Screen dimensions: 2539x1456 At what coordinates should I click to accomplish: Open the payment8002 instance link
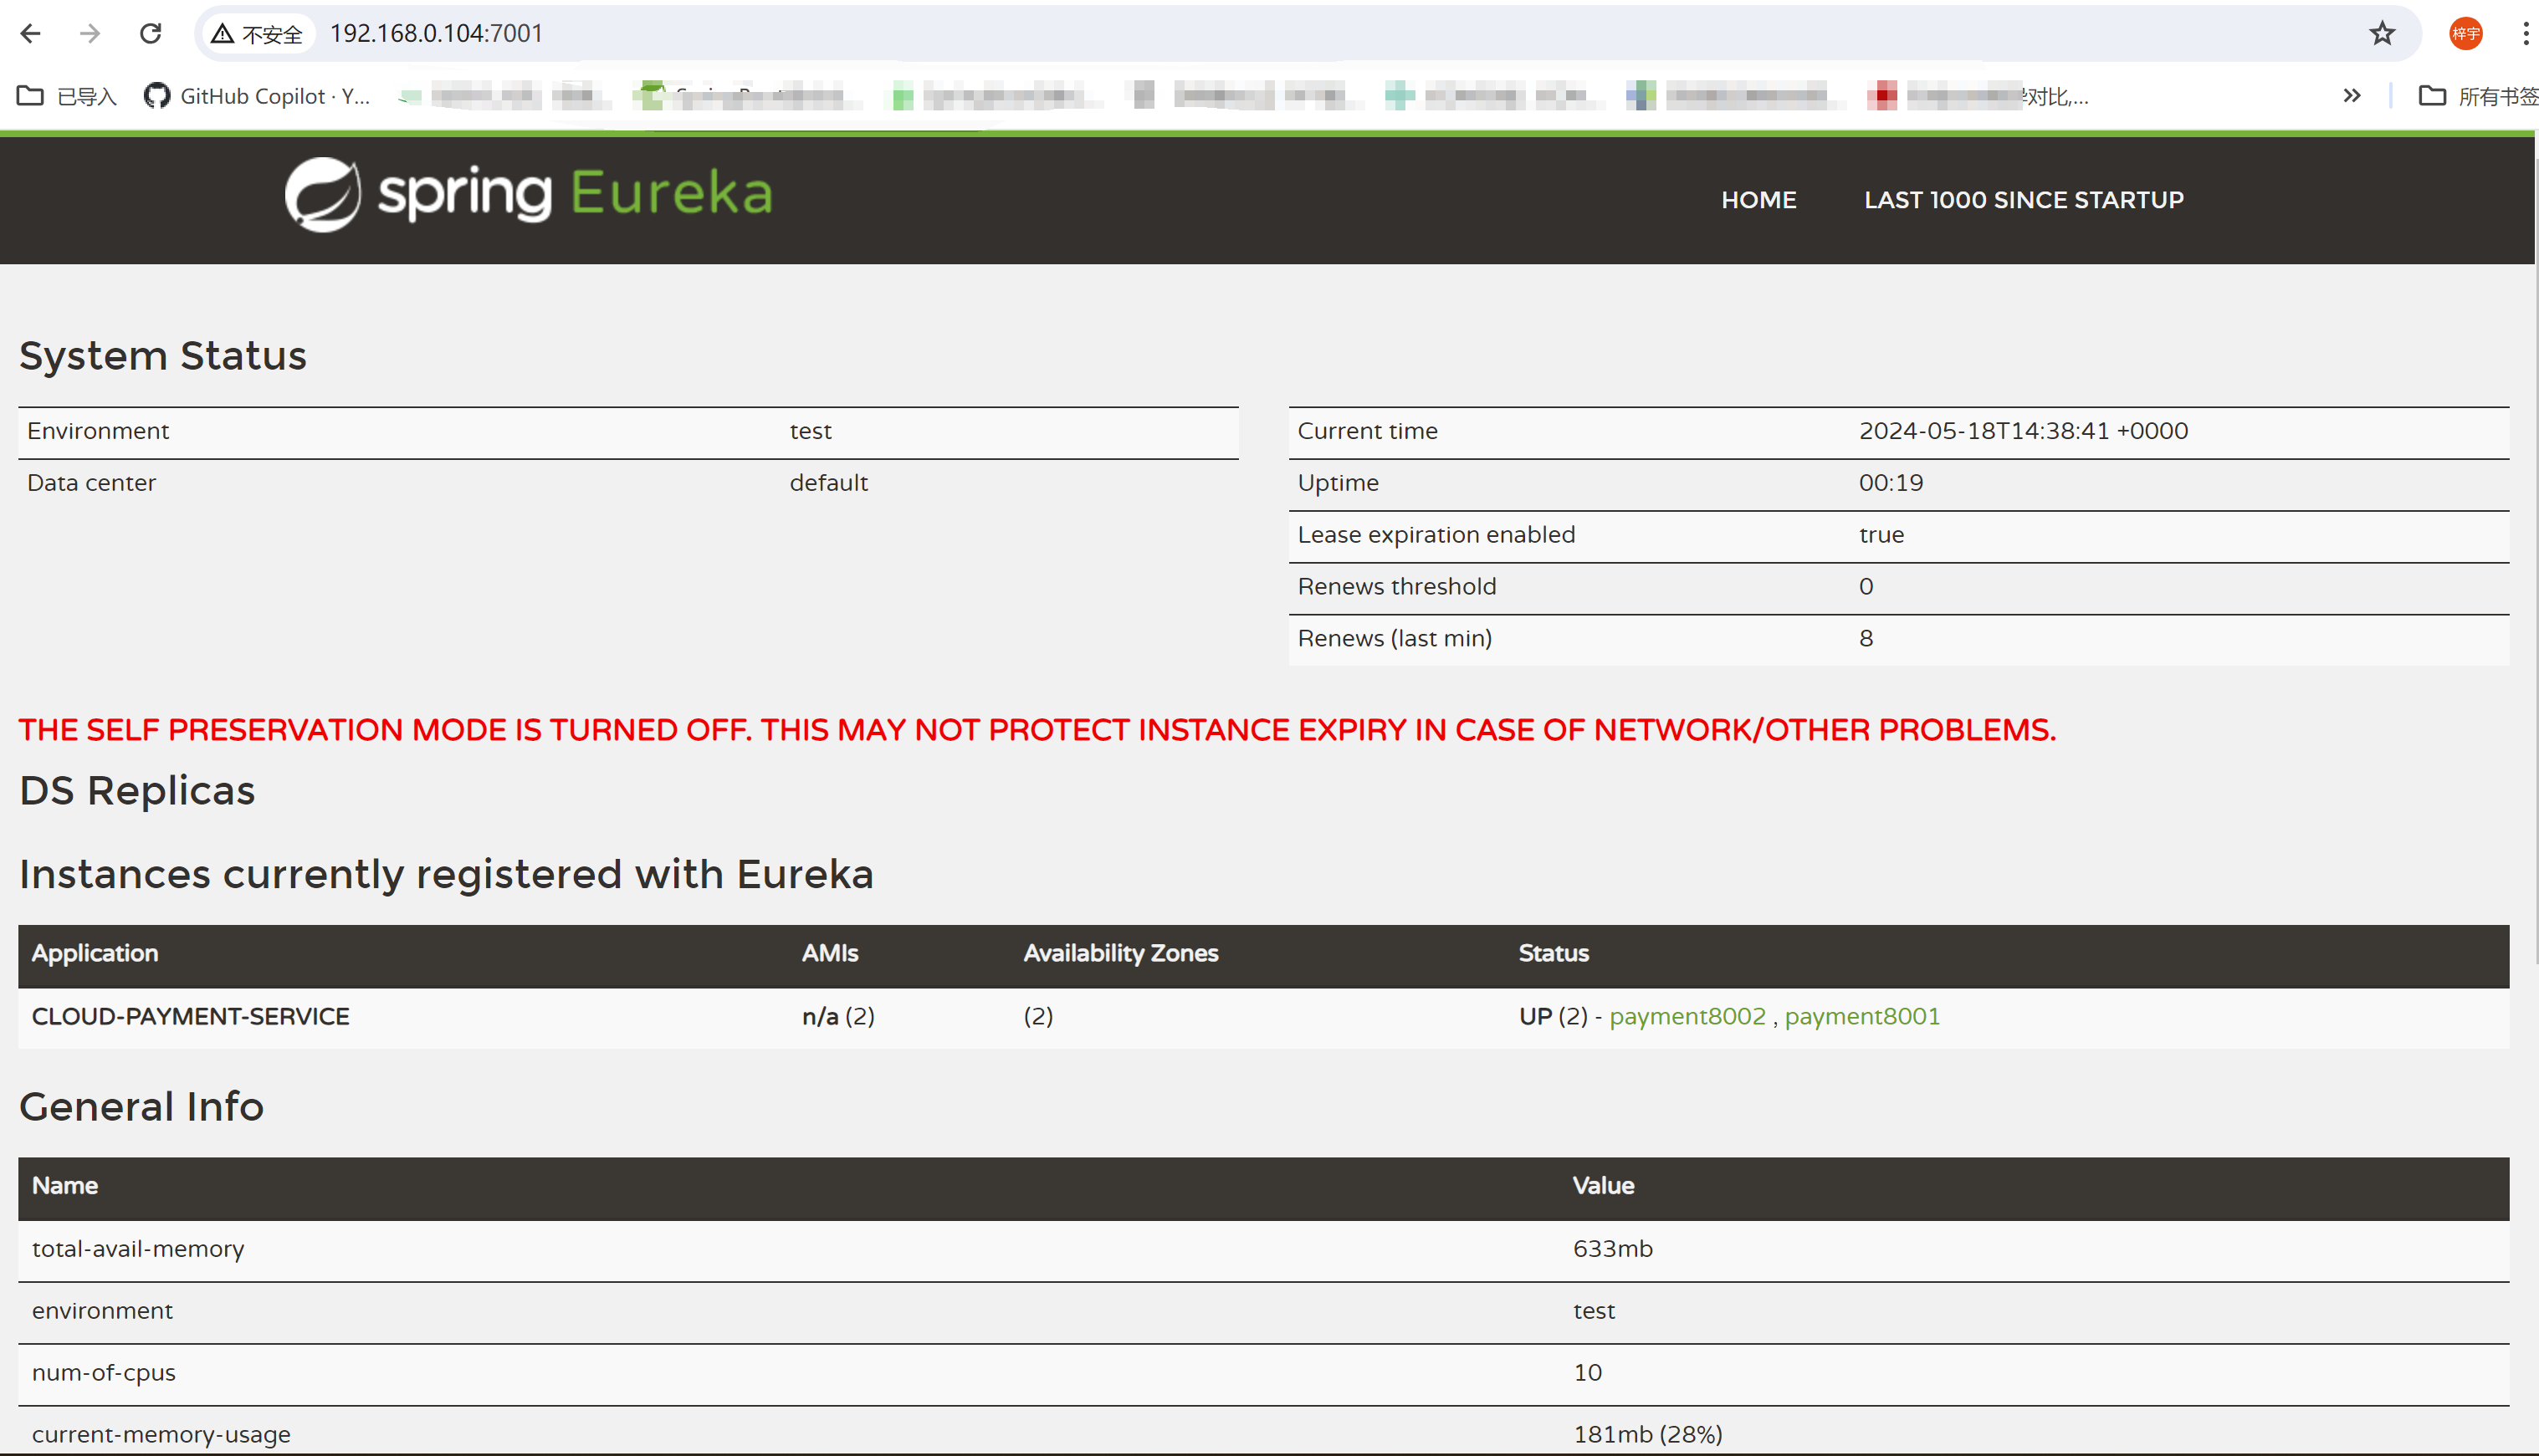1687,1016
